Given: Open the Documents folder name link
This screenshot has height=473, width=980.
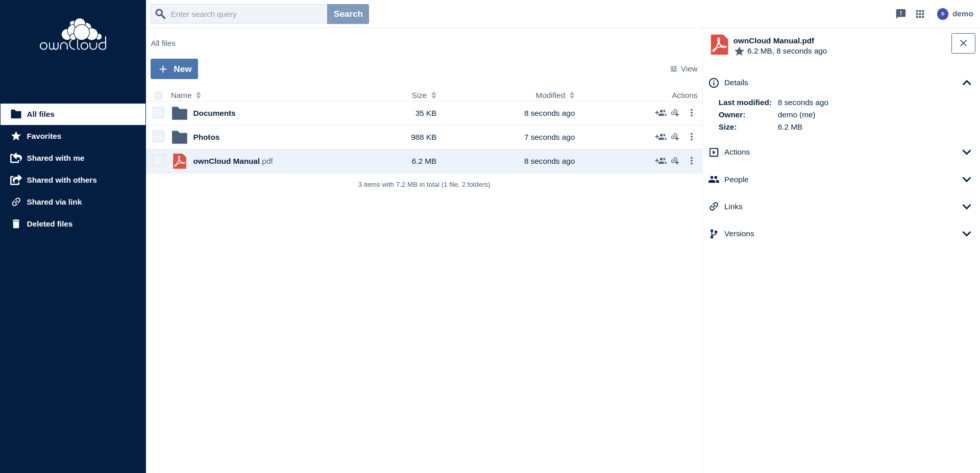Looking at the screenshot, I should [214, 113].
